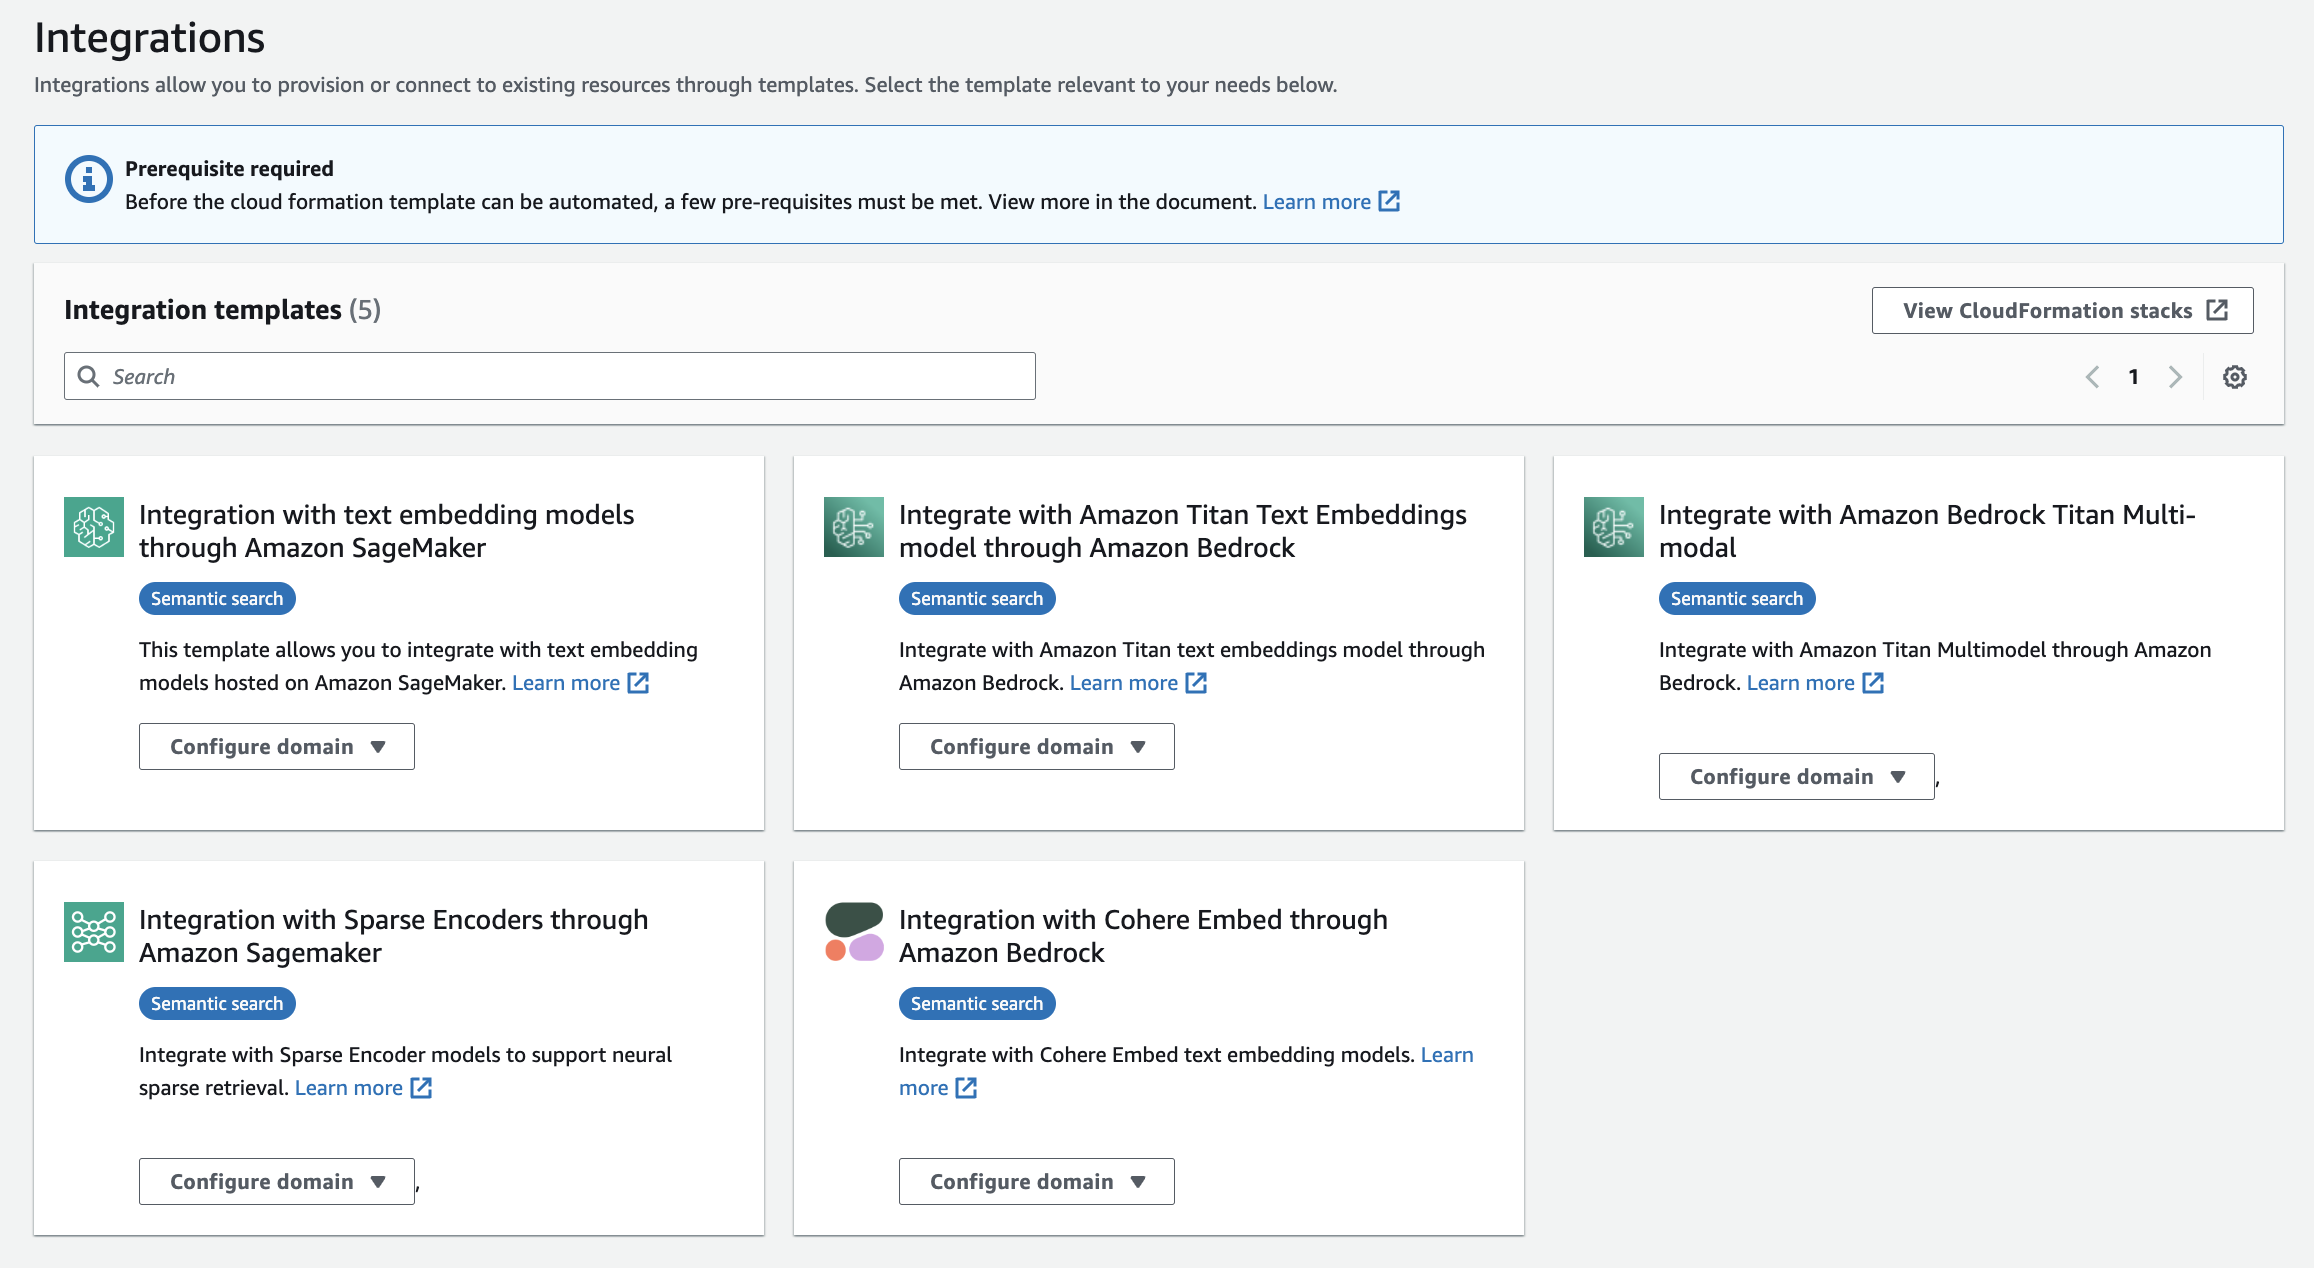Go to the next page of templates
Viewport: 2314px width, 1268px height.
[x=2175, y=377]
